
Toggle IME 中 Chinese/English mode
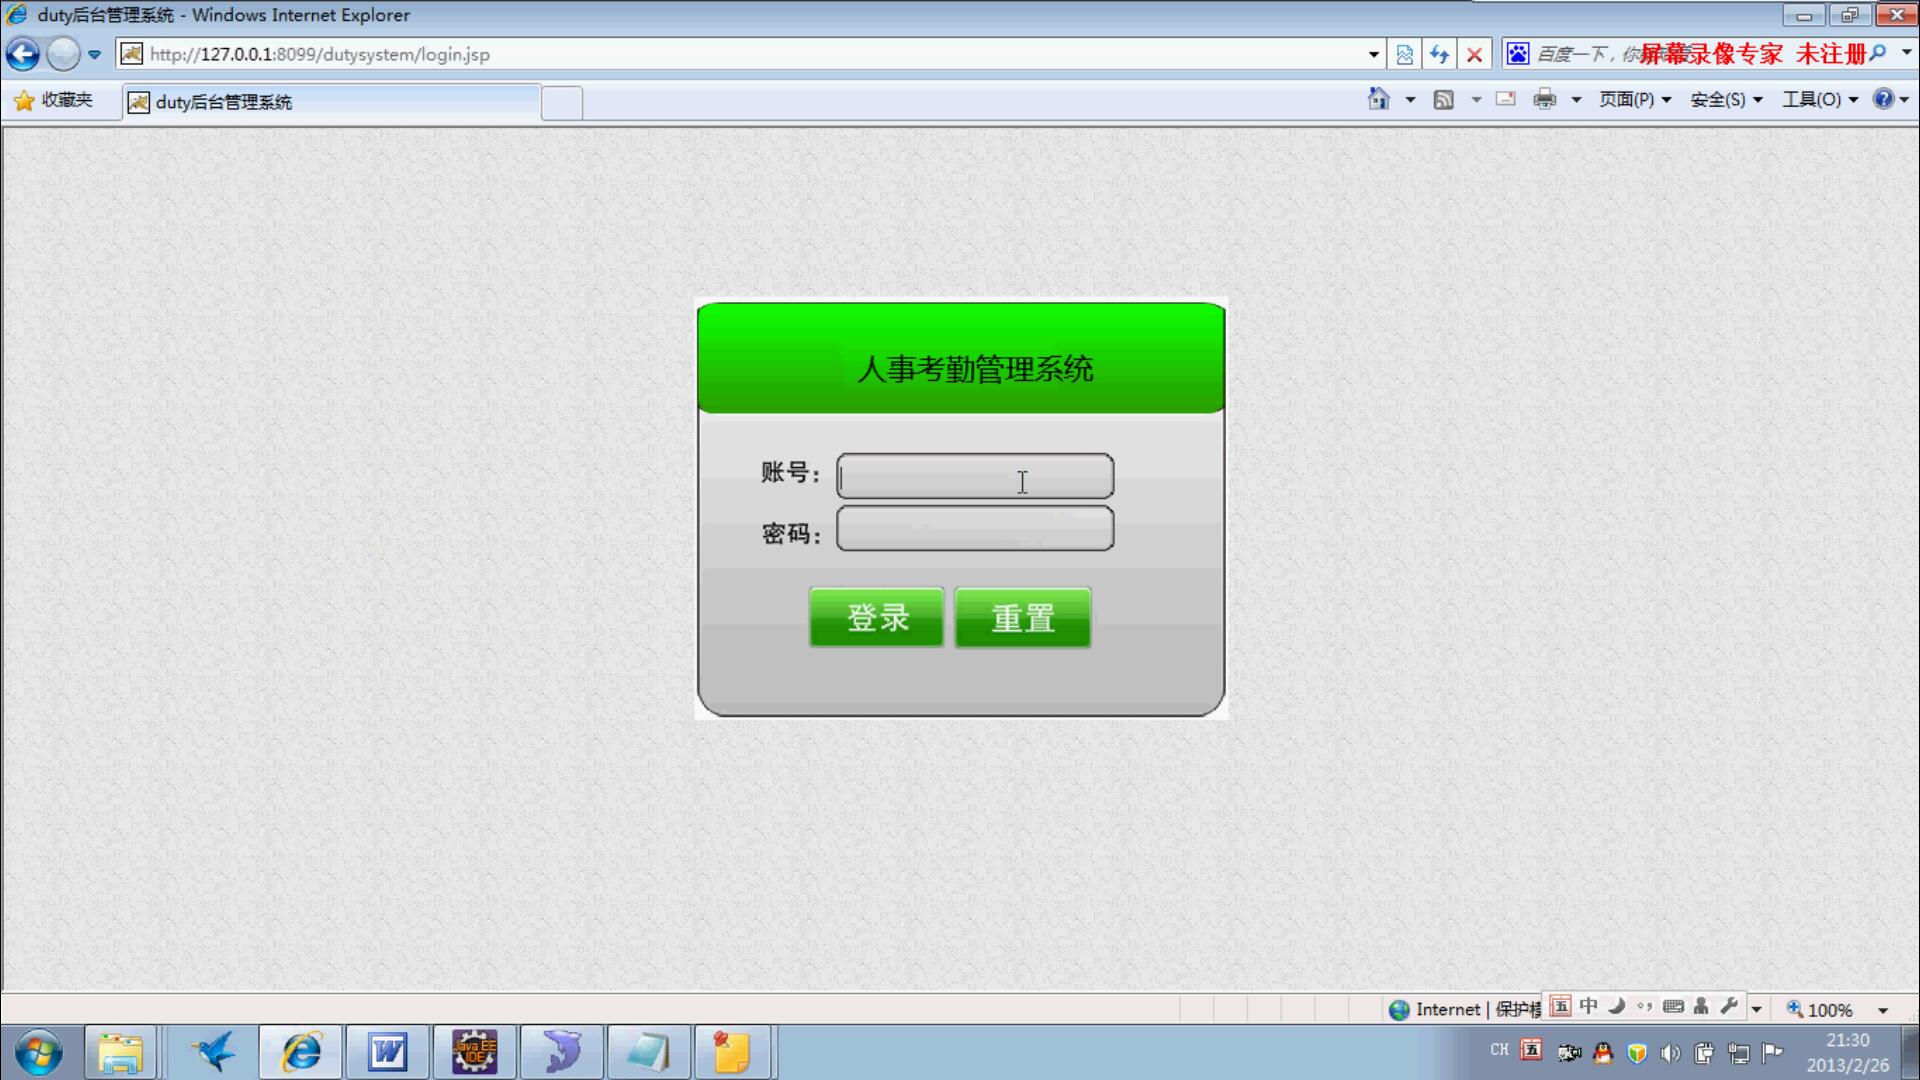coord(1588,1006)
